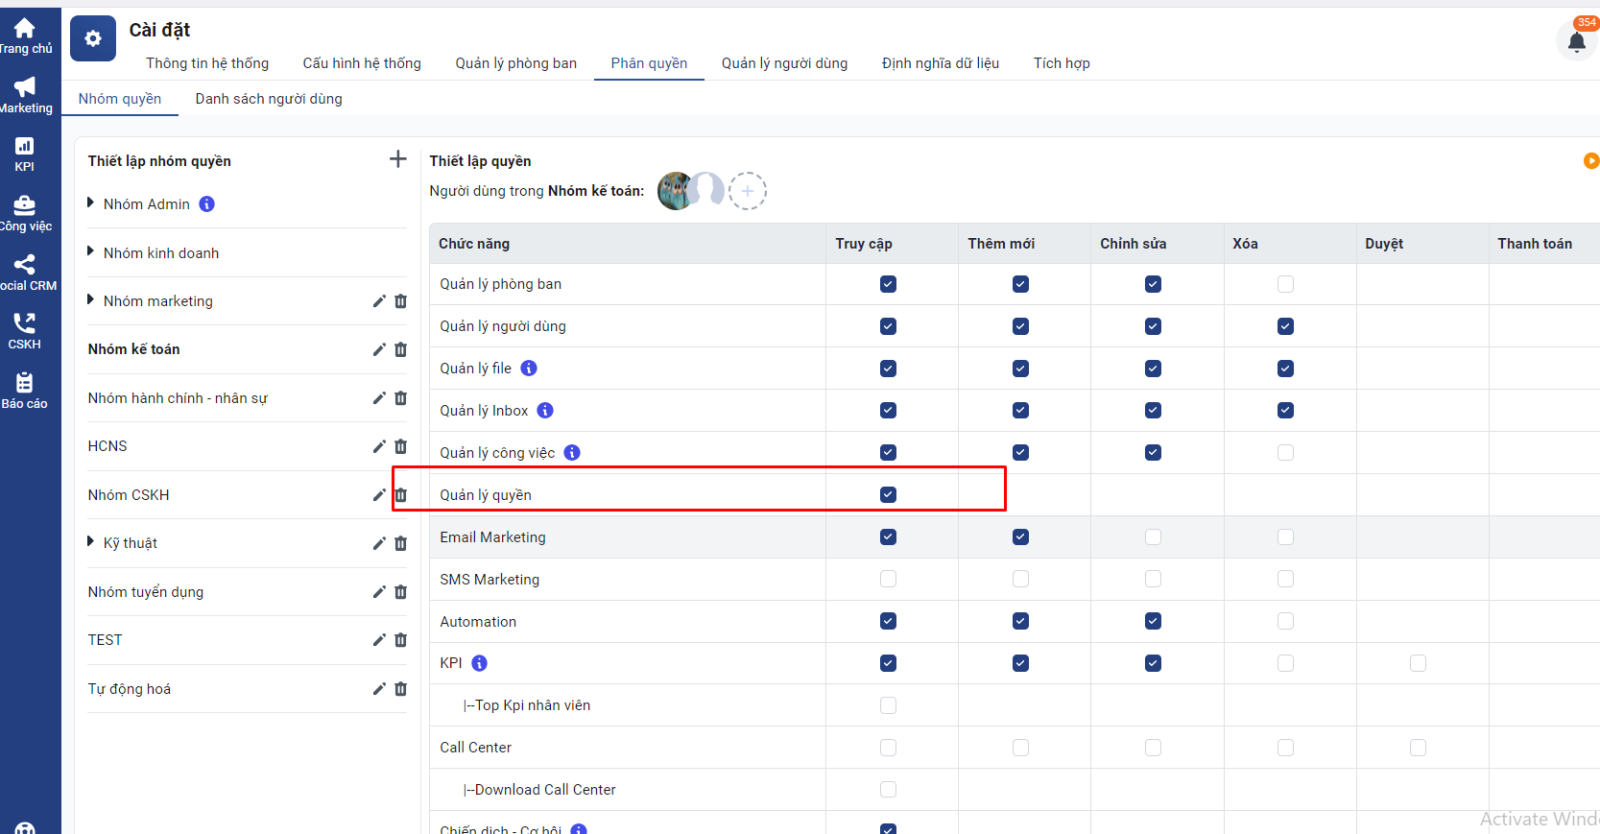Switch to Quản lý người dùng tab
This screenshot has height=834, width=1600.
point(784,63)
